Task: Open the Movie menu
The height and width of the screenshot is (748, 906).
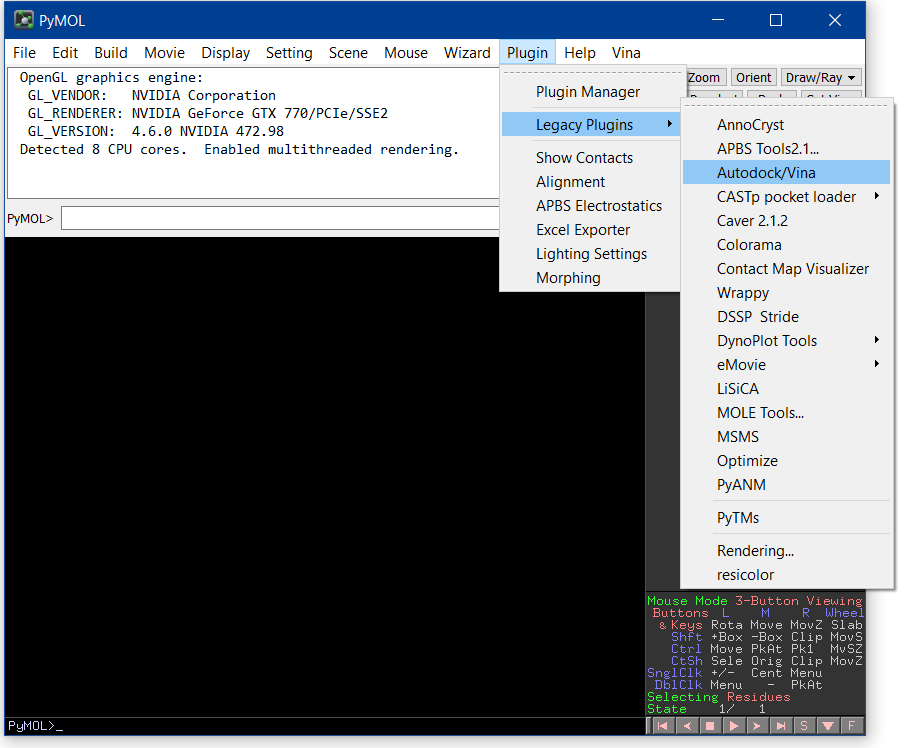Action: click(x=165, y=53)
